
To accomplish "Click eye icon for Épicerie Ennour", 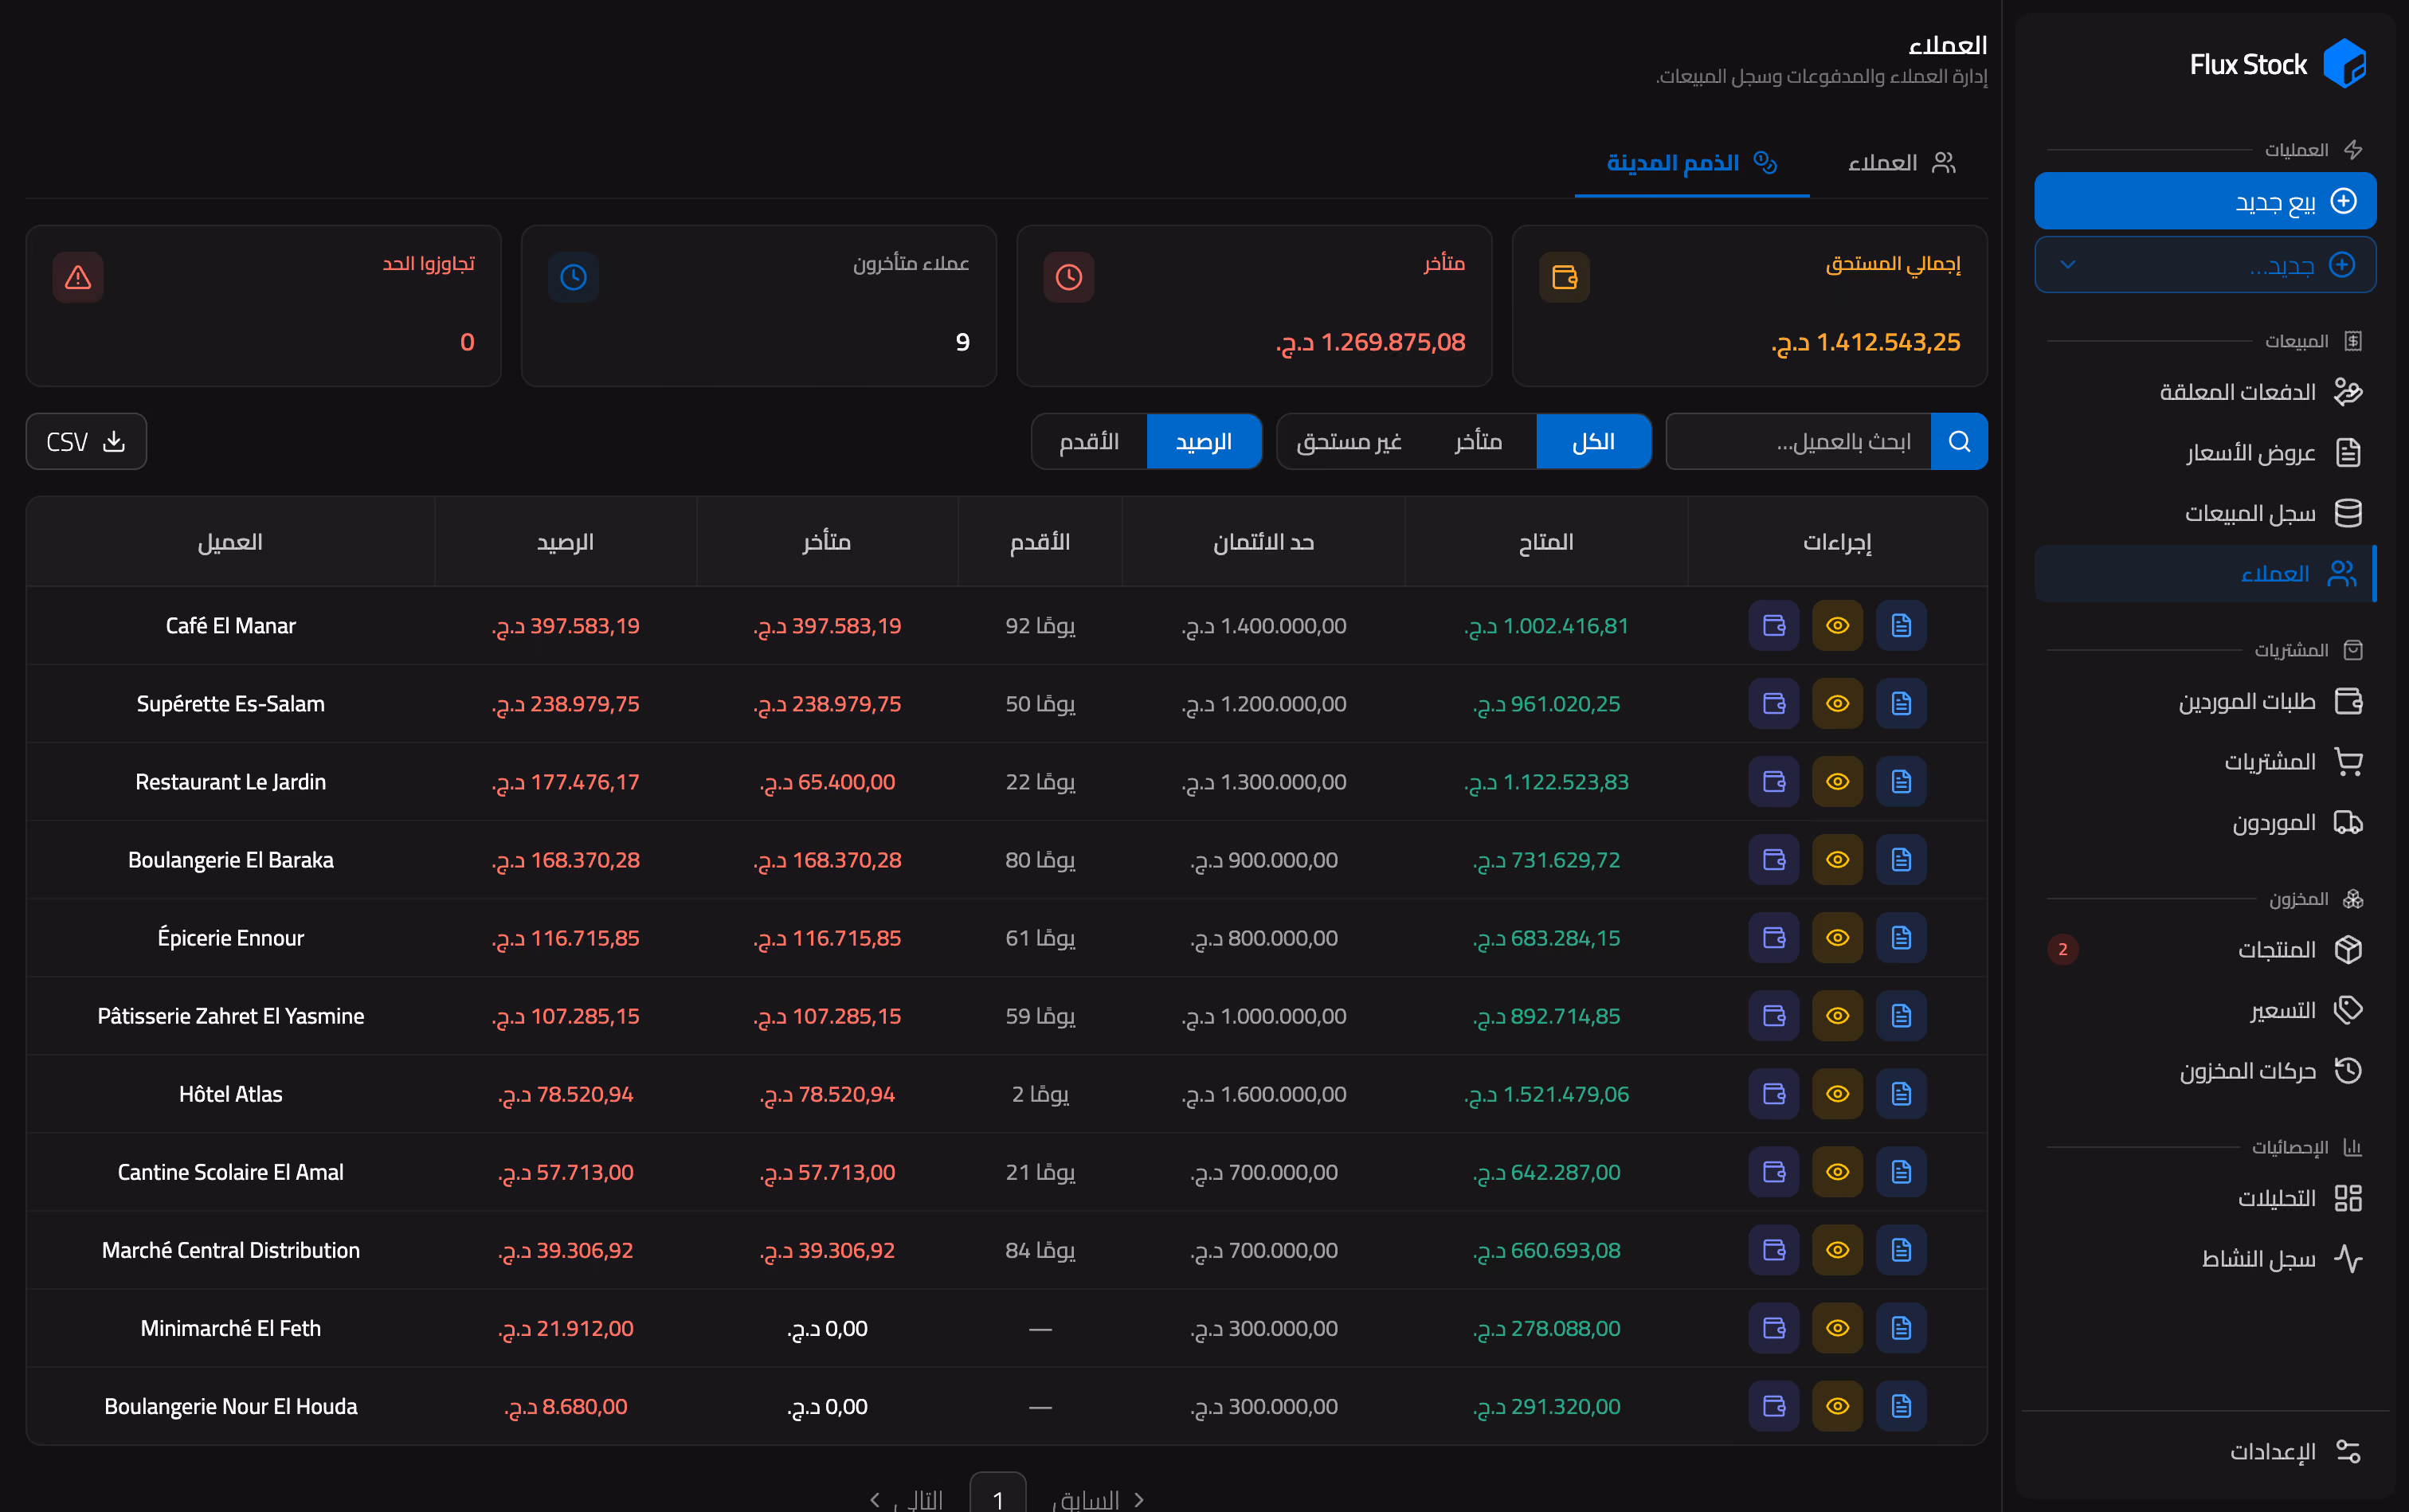I will tap(1837, 938).
